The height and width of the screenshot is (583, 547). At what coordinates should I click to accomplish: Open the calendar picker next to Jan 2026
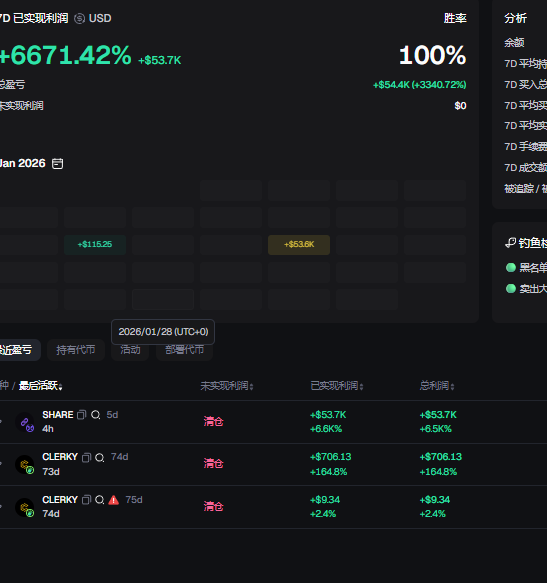[x=57, y=164]
